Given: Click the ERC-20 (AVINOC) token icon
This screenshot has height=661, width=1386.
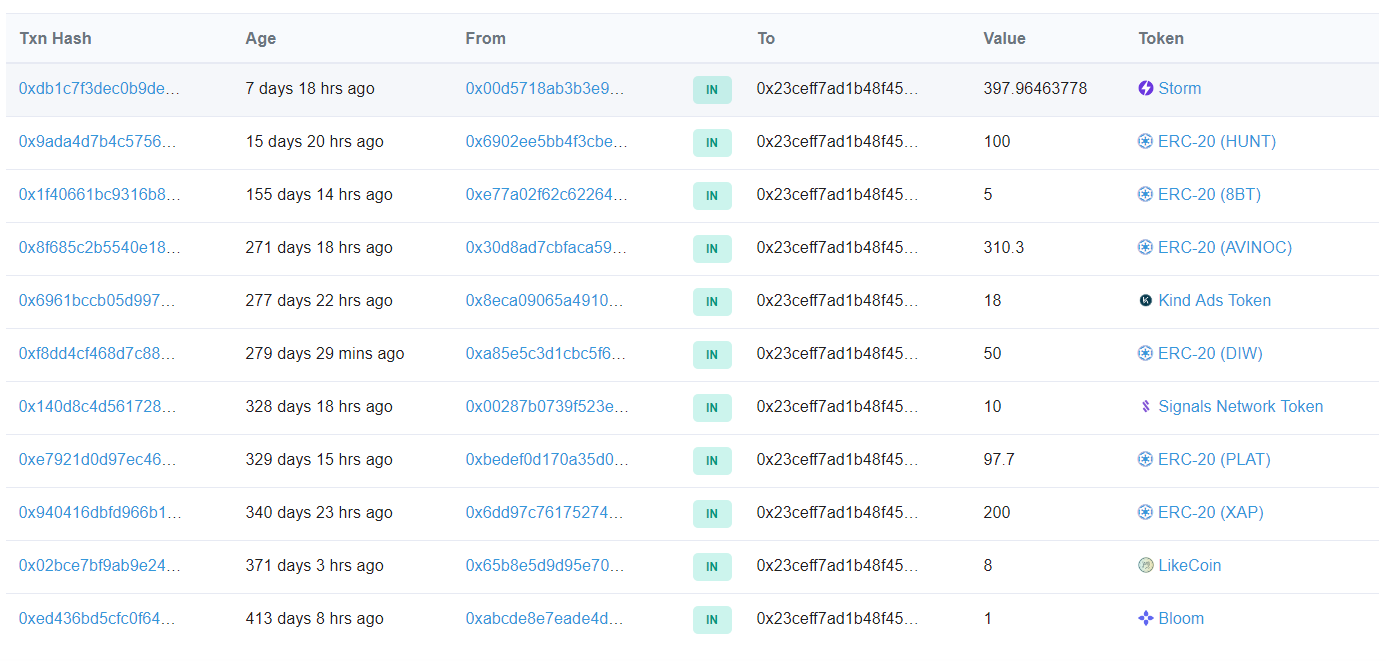Looking at the screenshot, I should coord(1146,247).
